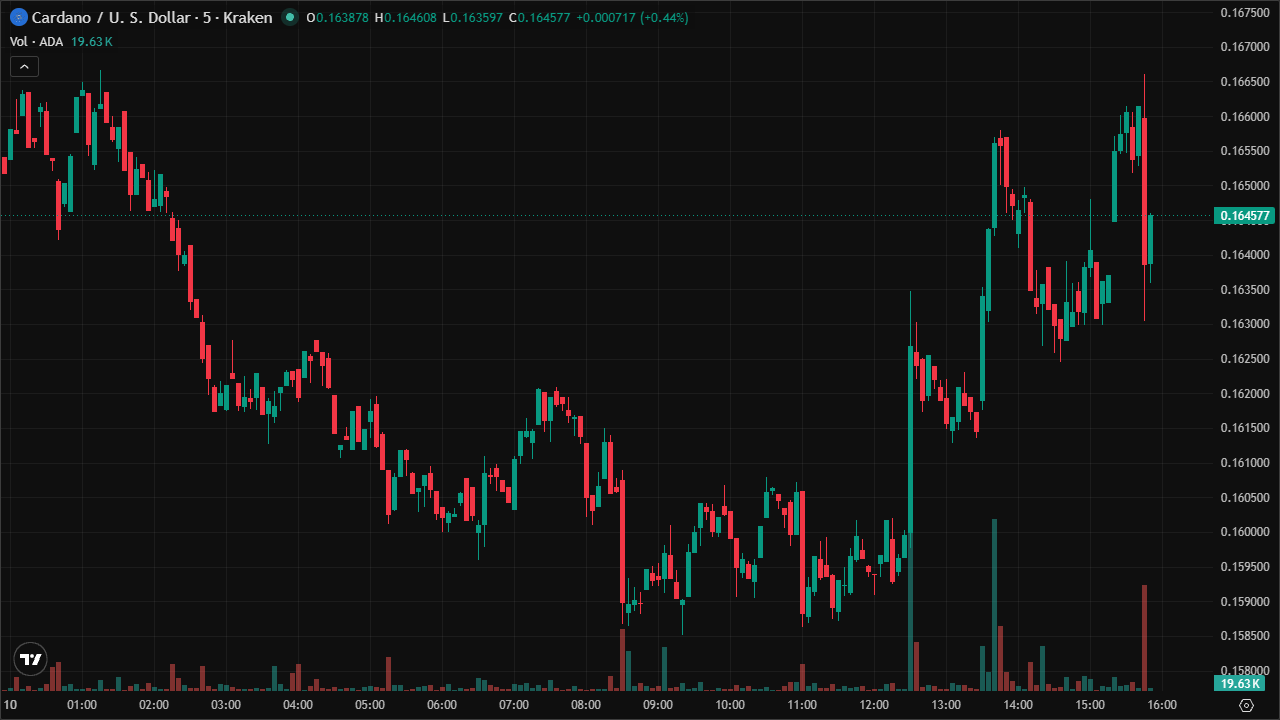Click the Vol · ADA indicator label
The image size is (1280, 720).
pos(37,42)
